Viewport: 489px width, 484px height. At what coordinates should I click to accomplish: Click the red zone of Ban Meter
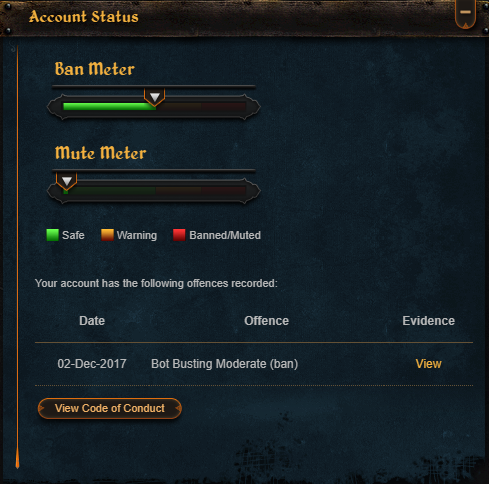[224, 107]
